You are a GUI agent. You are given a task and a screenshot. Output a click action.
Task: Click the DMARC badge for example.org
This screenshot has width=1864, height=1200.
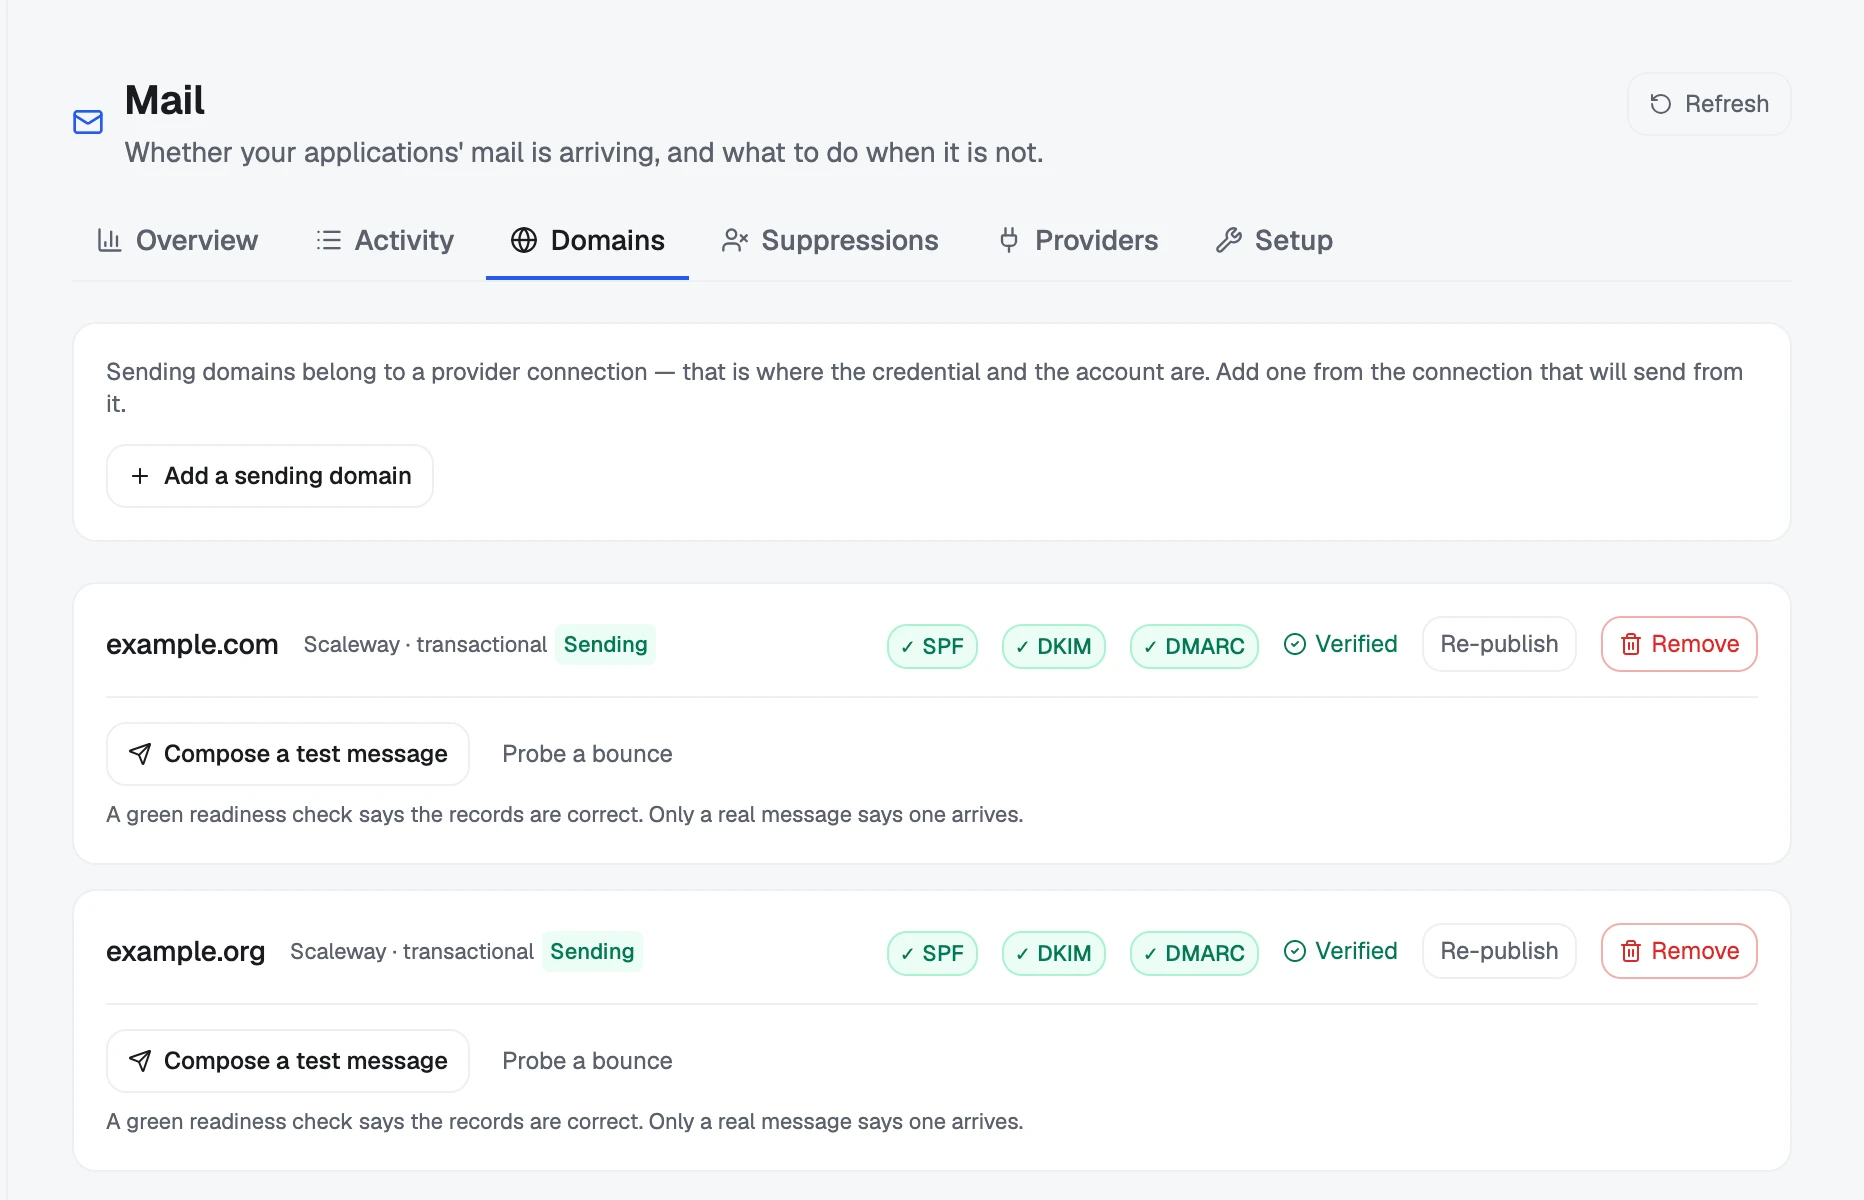[x=1194, y=953]
